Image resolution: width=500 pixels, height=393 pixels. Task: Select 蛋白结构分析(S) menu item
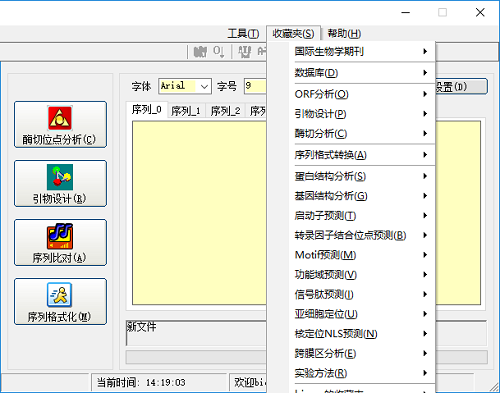tap(362, 176)
